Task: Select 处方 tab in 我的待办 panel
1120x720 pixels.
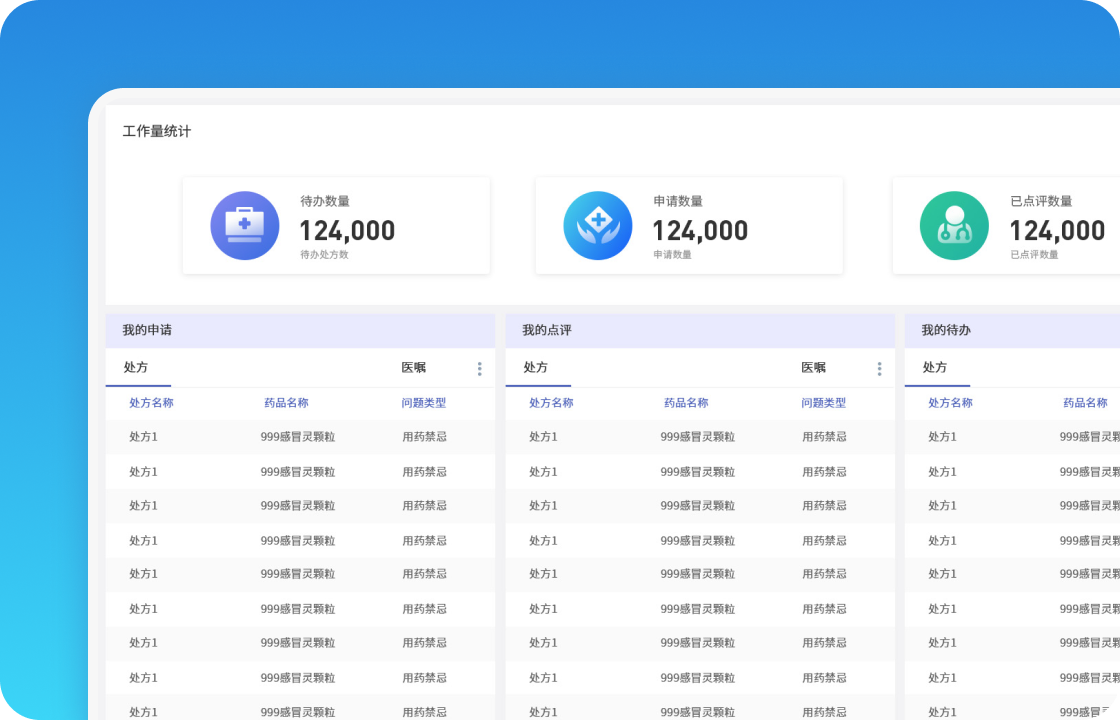Action: tap(935, 367)
